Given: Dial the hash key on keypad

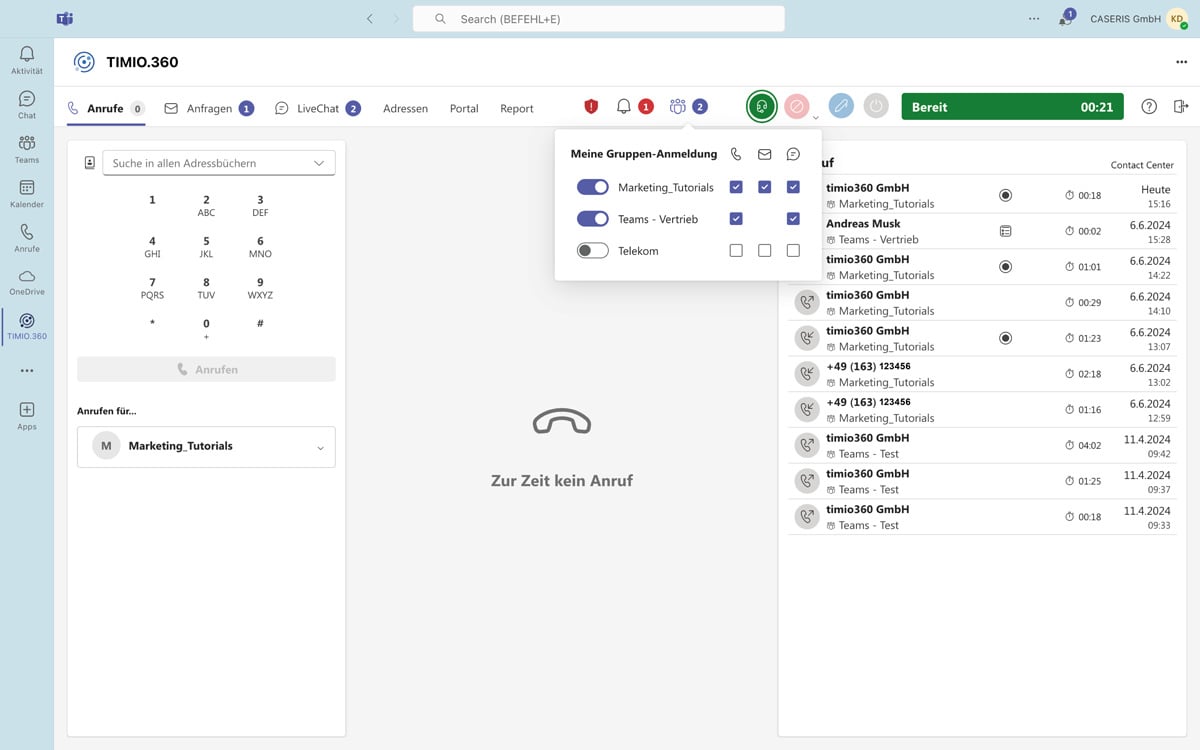Looking at the screenshot, I should (260, 323).
